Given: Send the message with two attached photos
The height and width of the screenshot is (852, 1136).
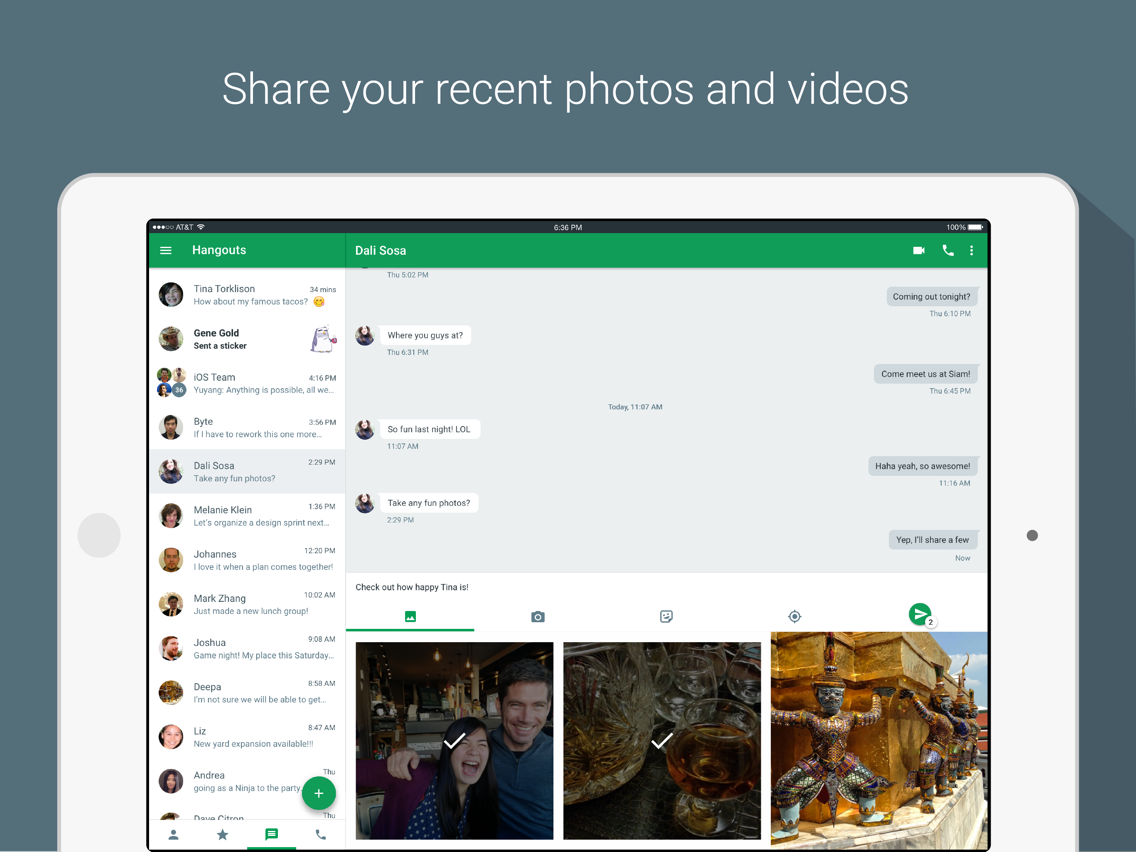Looking at the screenshot, I should 921,615.
